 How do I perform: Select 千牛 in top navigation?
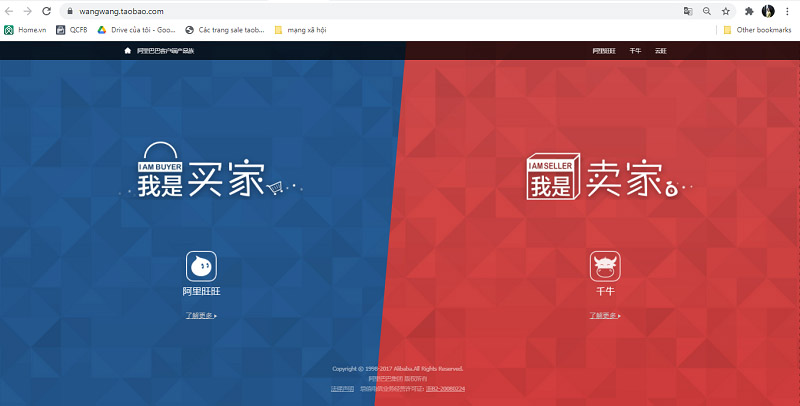[635, 50]
